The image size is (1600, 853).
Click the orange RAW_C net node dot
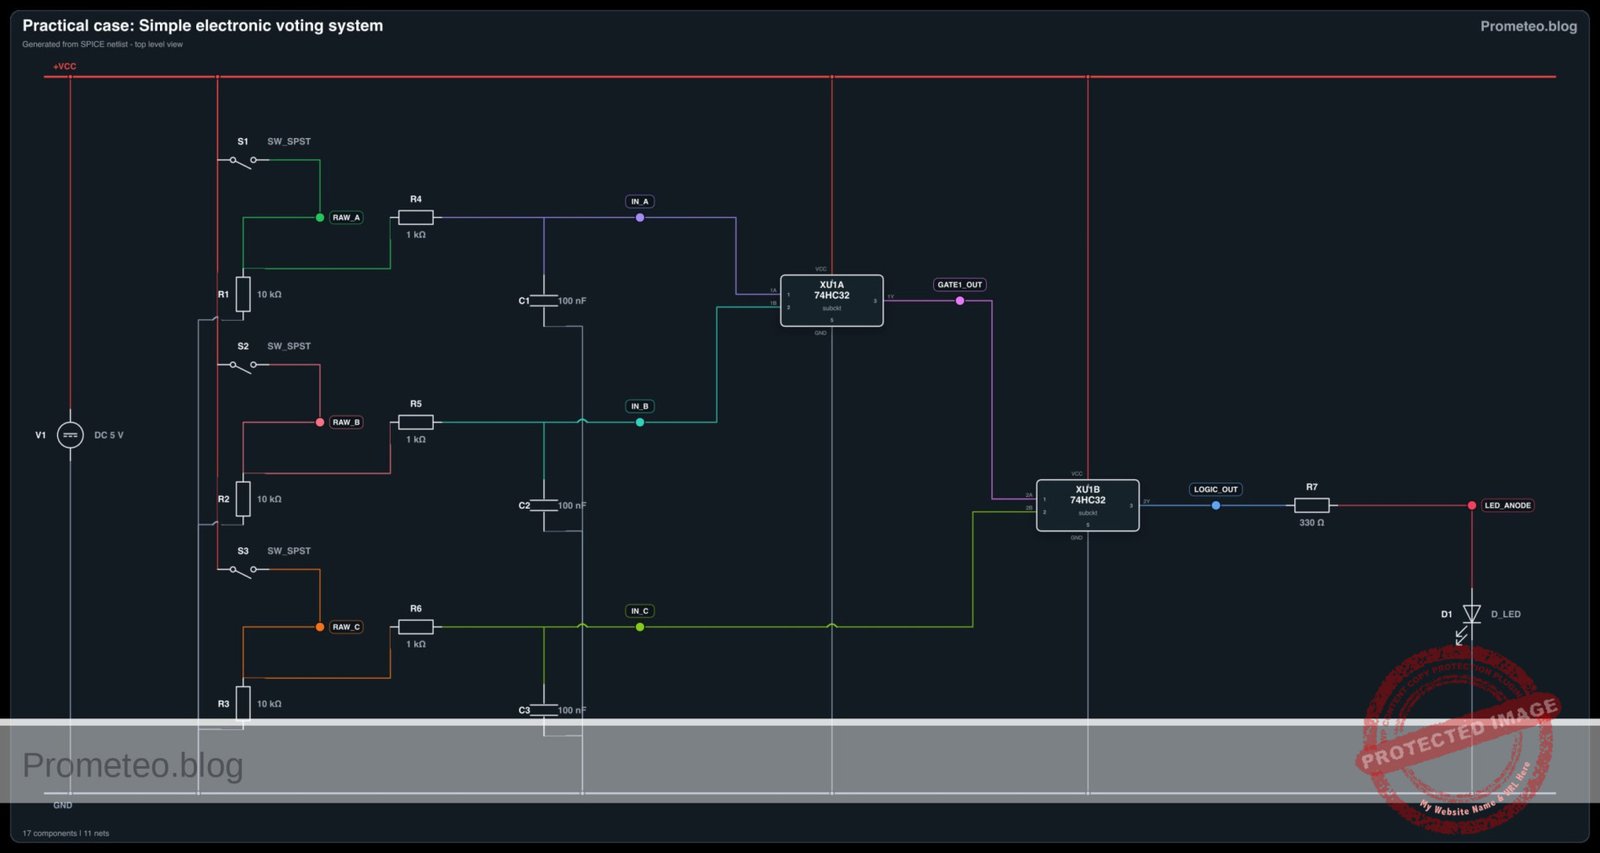[320, 627]
